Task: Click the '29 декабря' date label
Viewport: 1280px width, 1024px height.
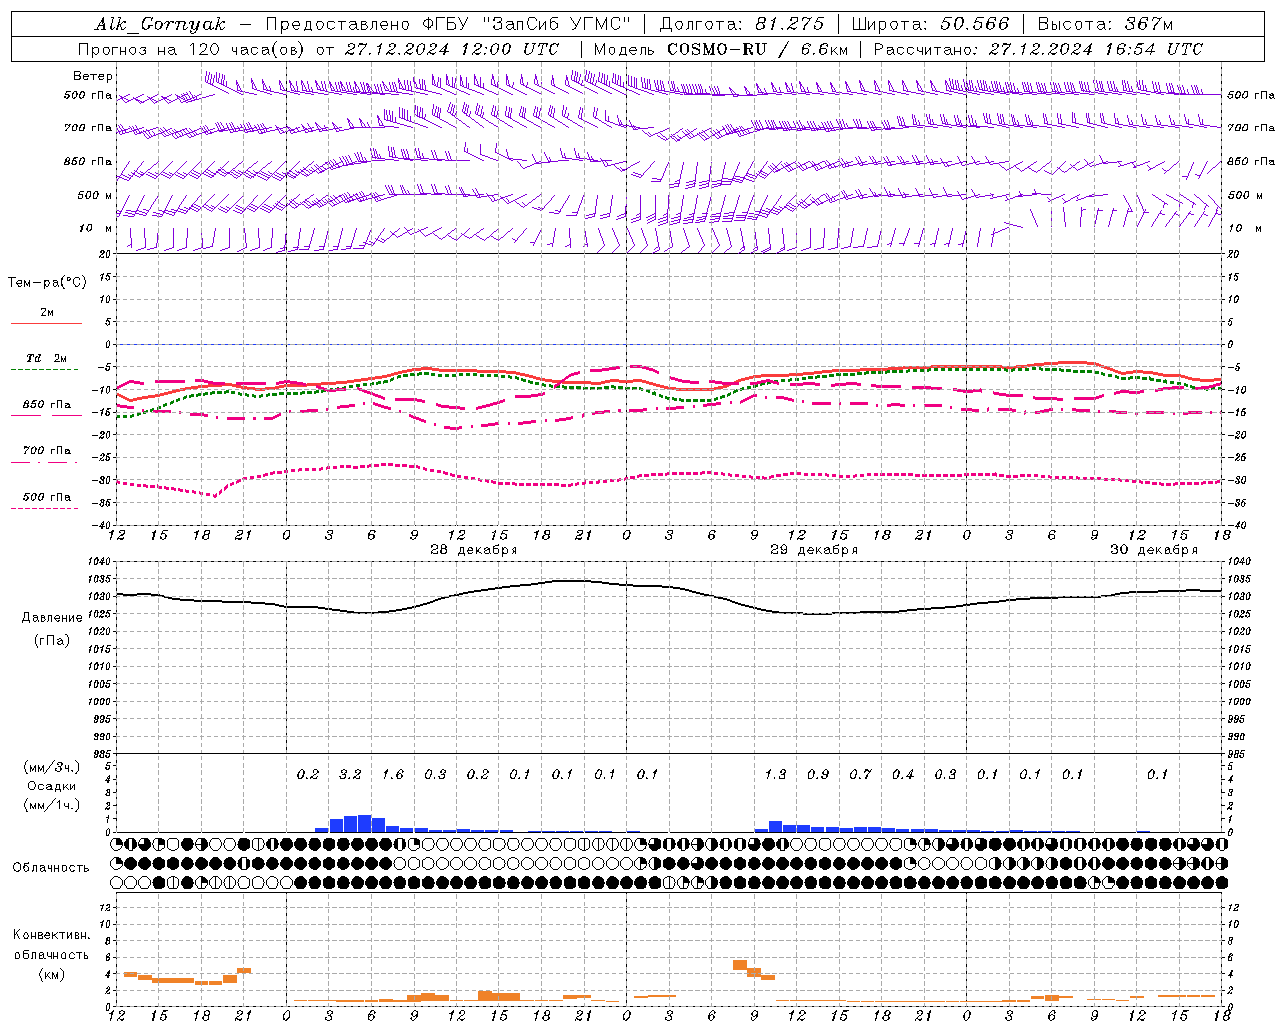Action: pos(813,550)
